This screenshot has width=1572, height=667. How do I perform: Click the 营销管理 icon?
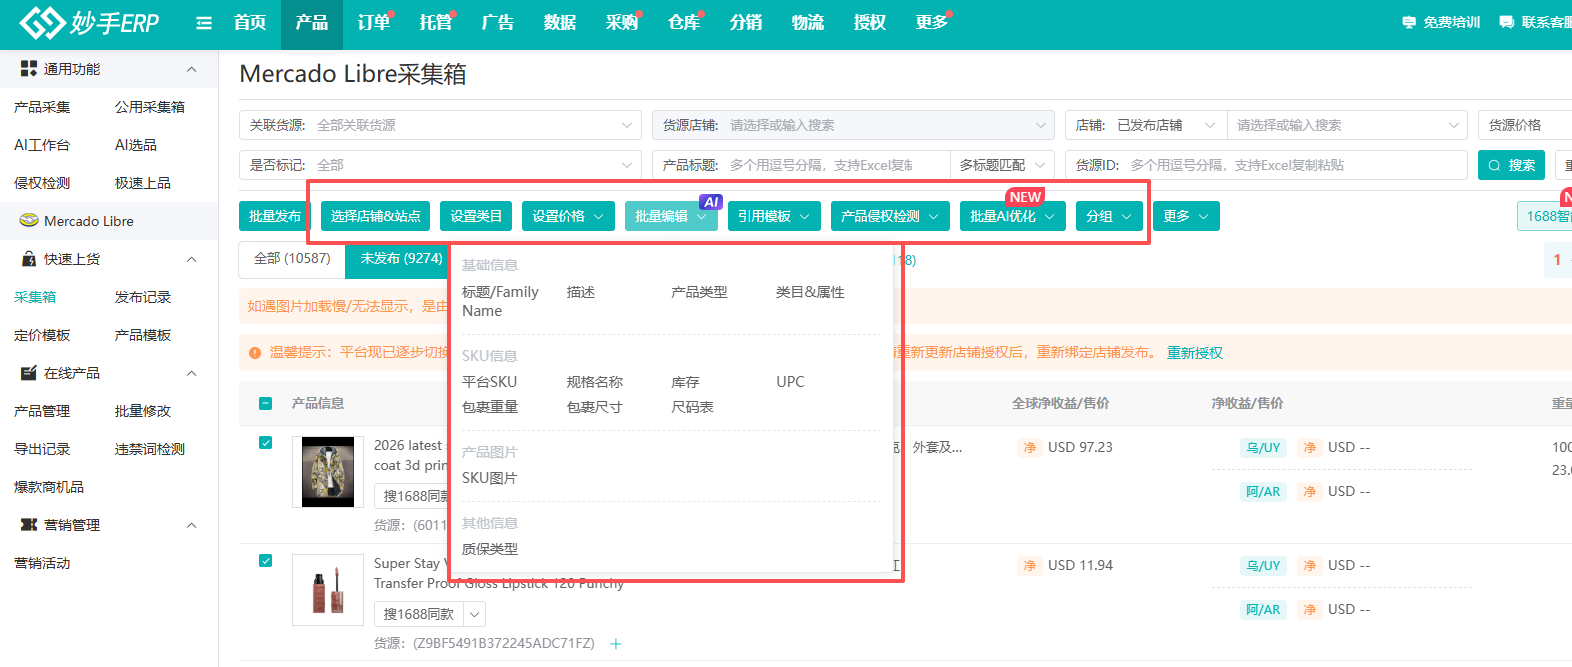[x=29, y=525]
